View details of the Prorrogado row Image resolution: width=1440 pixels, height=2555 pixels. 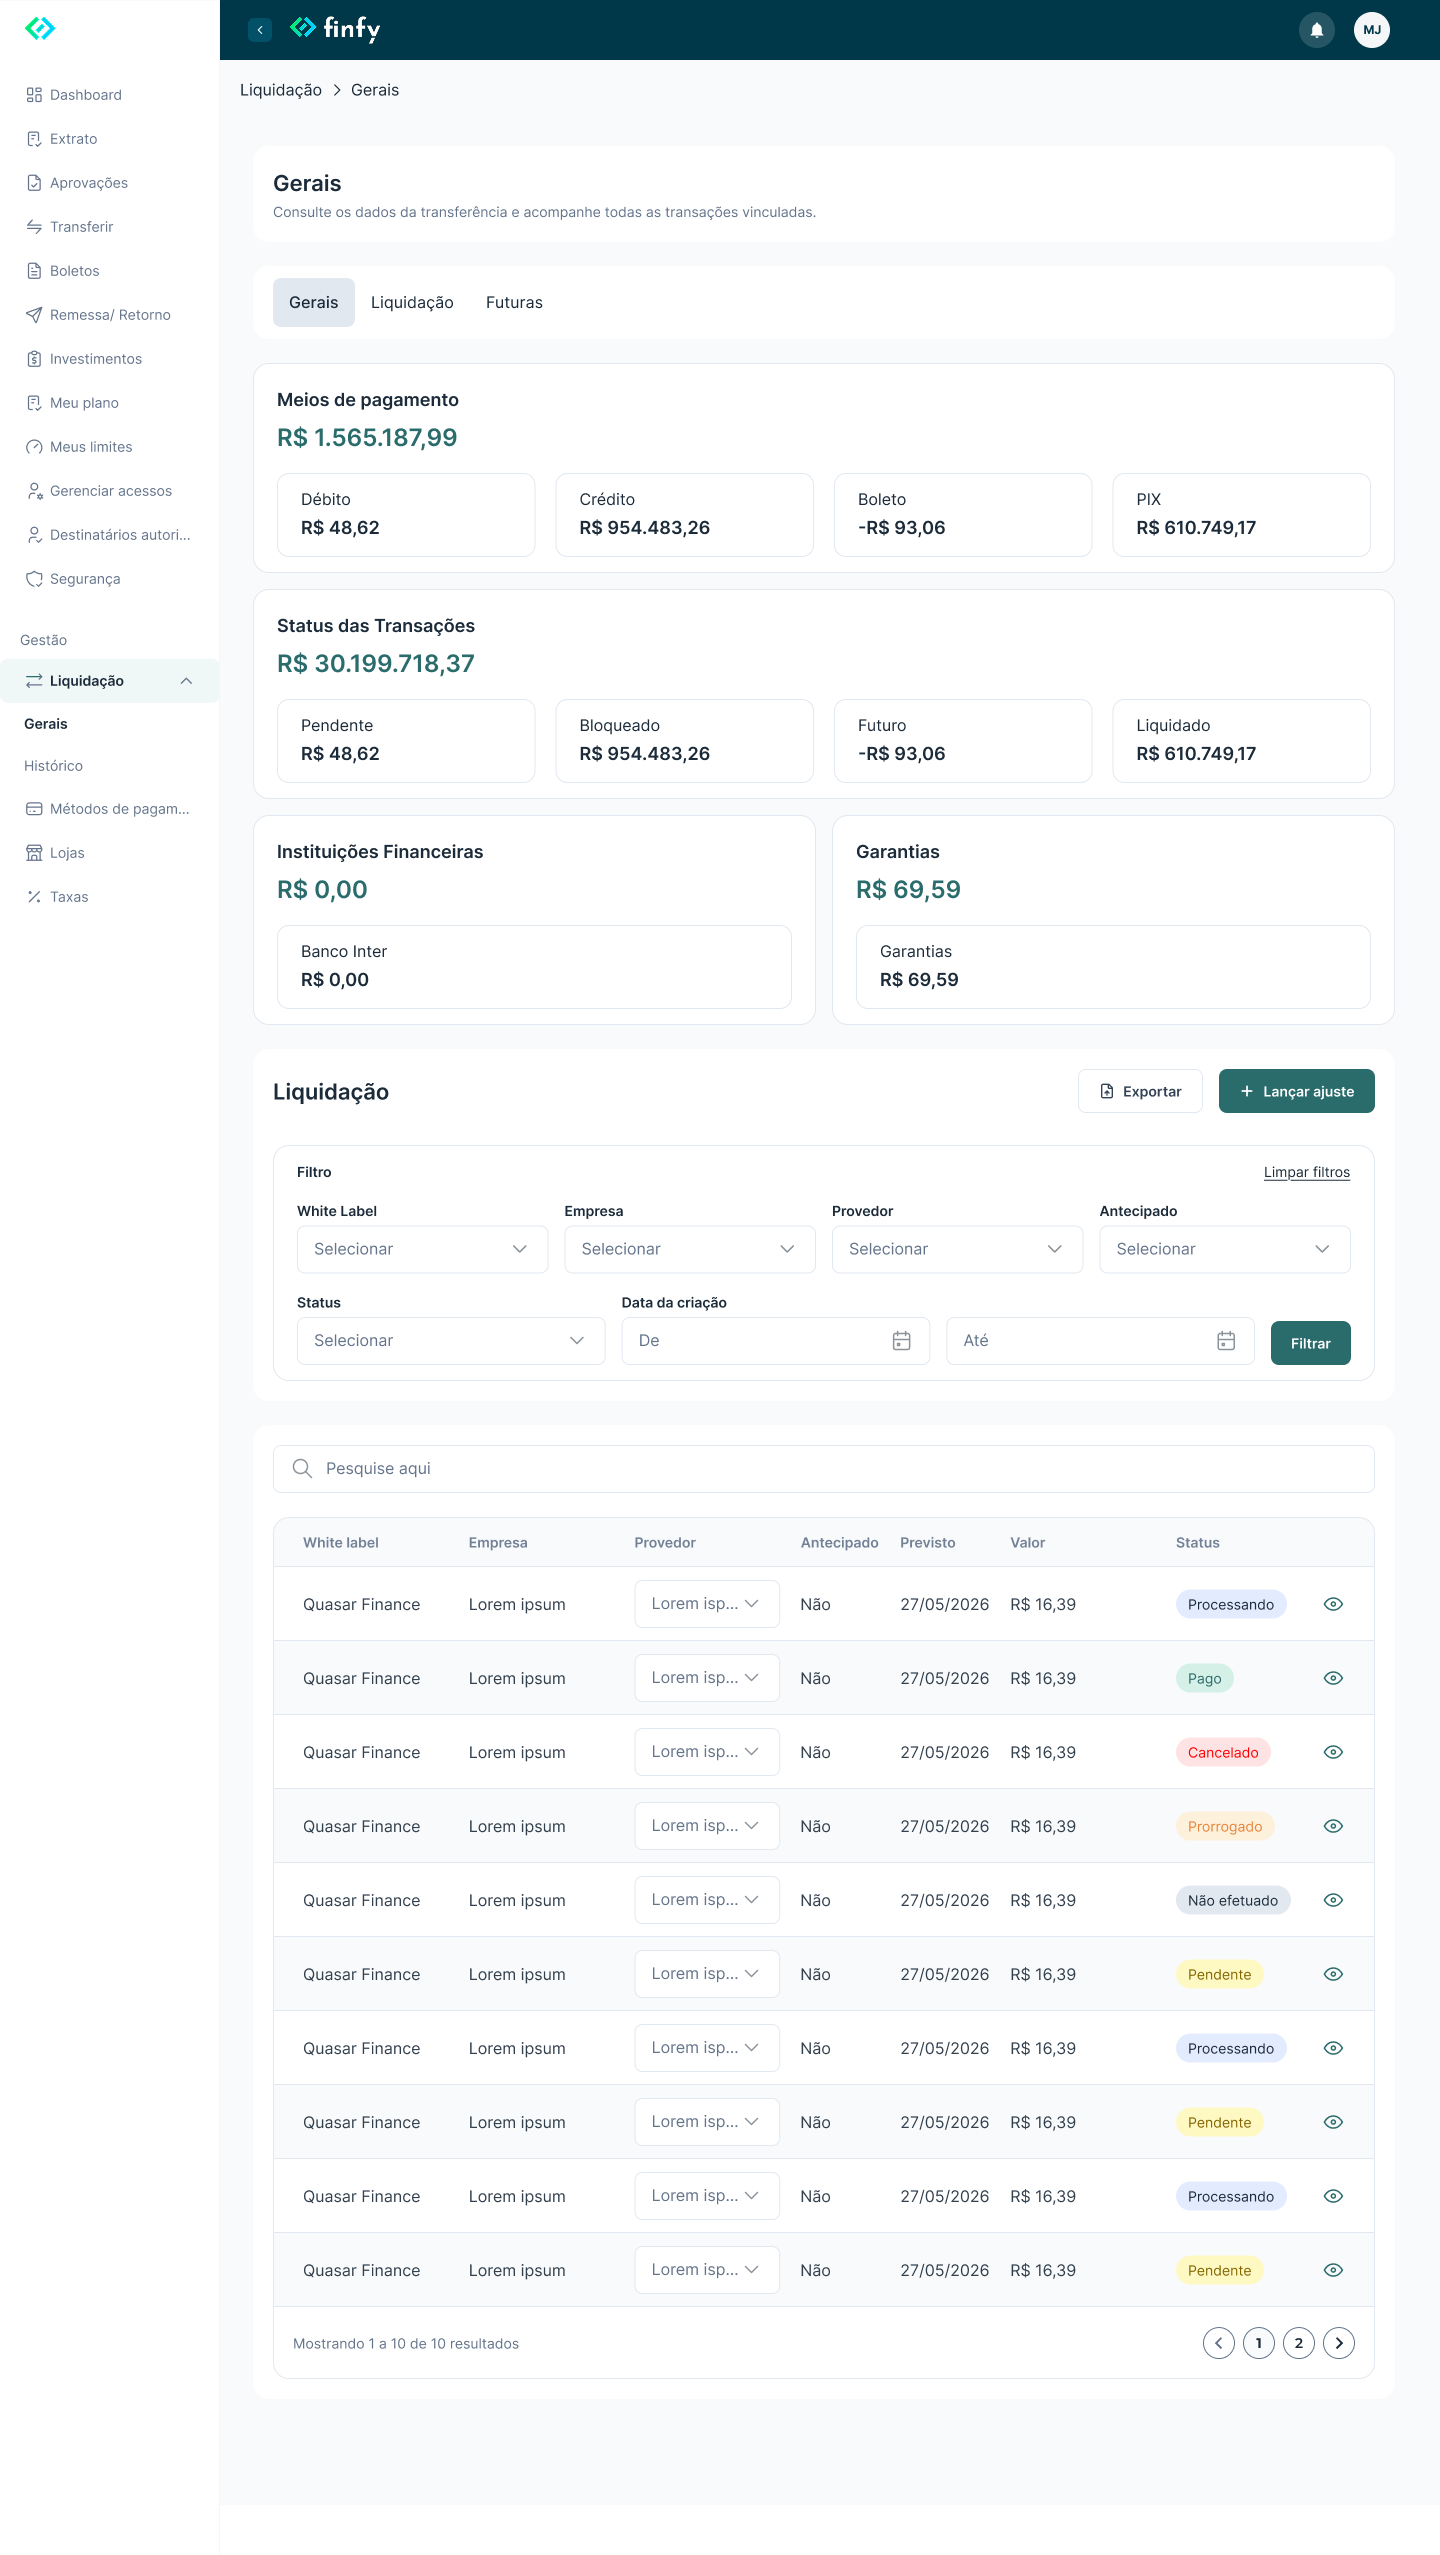1333,1826
